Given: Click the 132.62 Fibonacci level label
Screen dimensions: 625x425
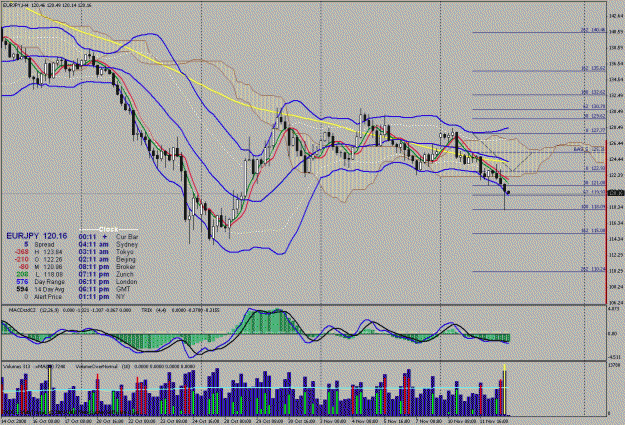Looking at the screenshot, I should pos(594,92).
